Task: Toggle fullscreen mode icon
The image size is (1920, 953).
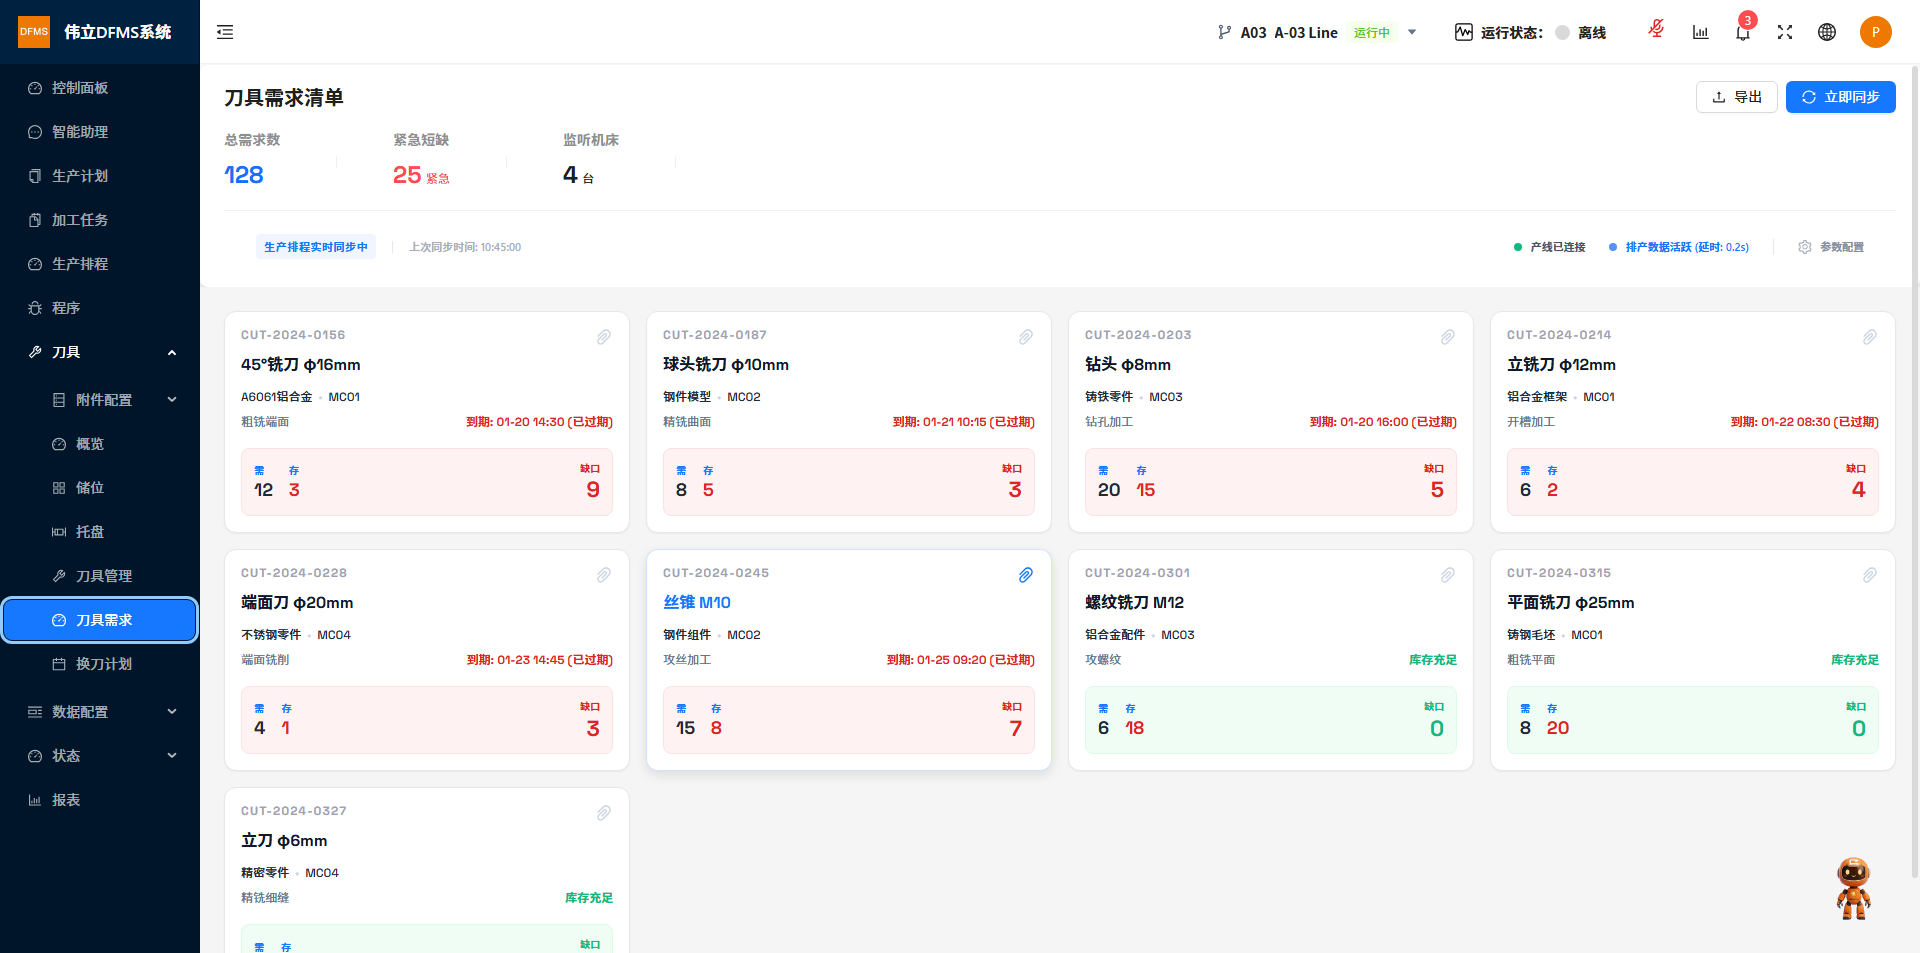Action: tap(1785, 32)
